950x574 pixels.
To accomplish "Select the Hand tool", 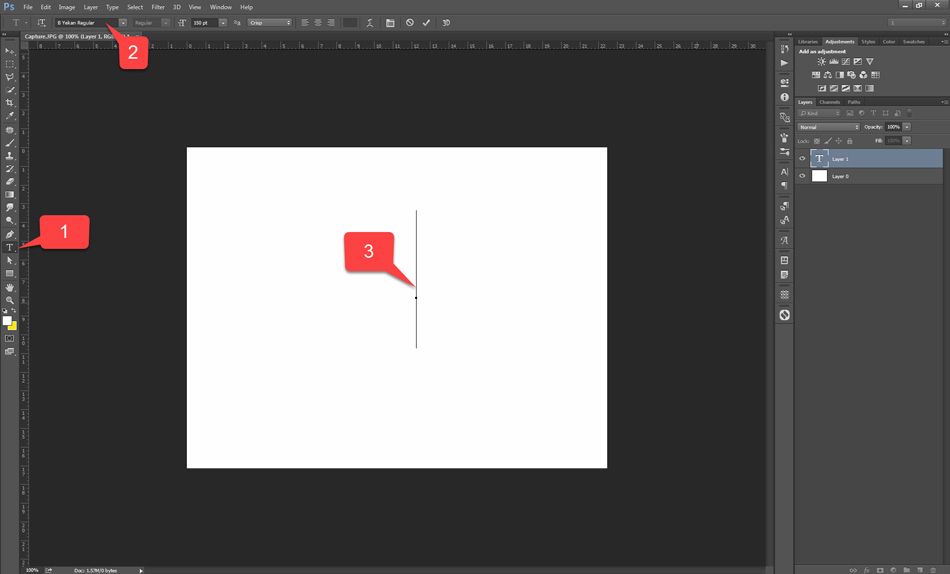I will (10, 287).
